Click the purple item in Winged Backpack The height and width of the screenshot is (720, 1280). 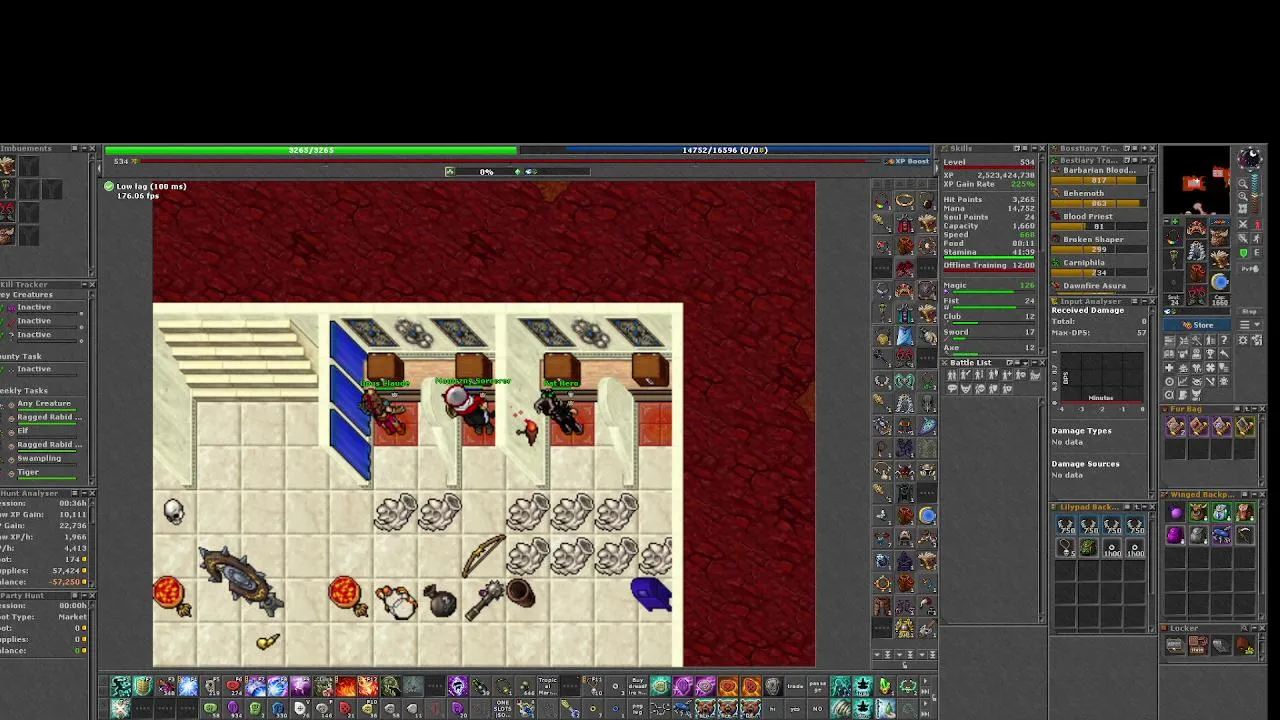pos(1175,514)
